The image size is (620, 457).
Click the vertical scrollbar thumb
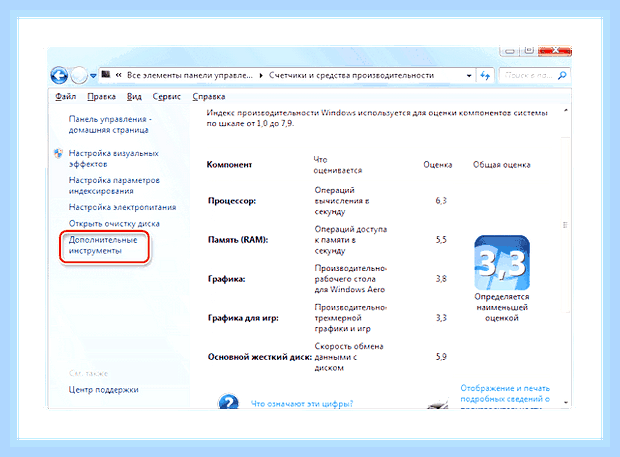tap(566, 225)
